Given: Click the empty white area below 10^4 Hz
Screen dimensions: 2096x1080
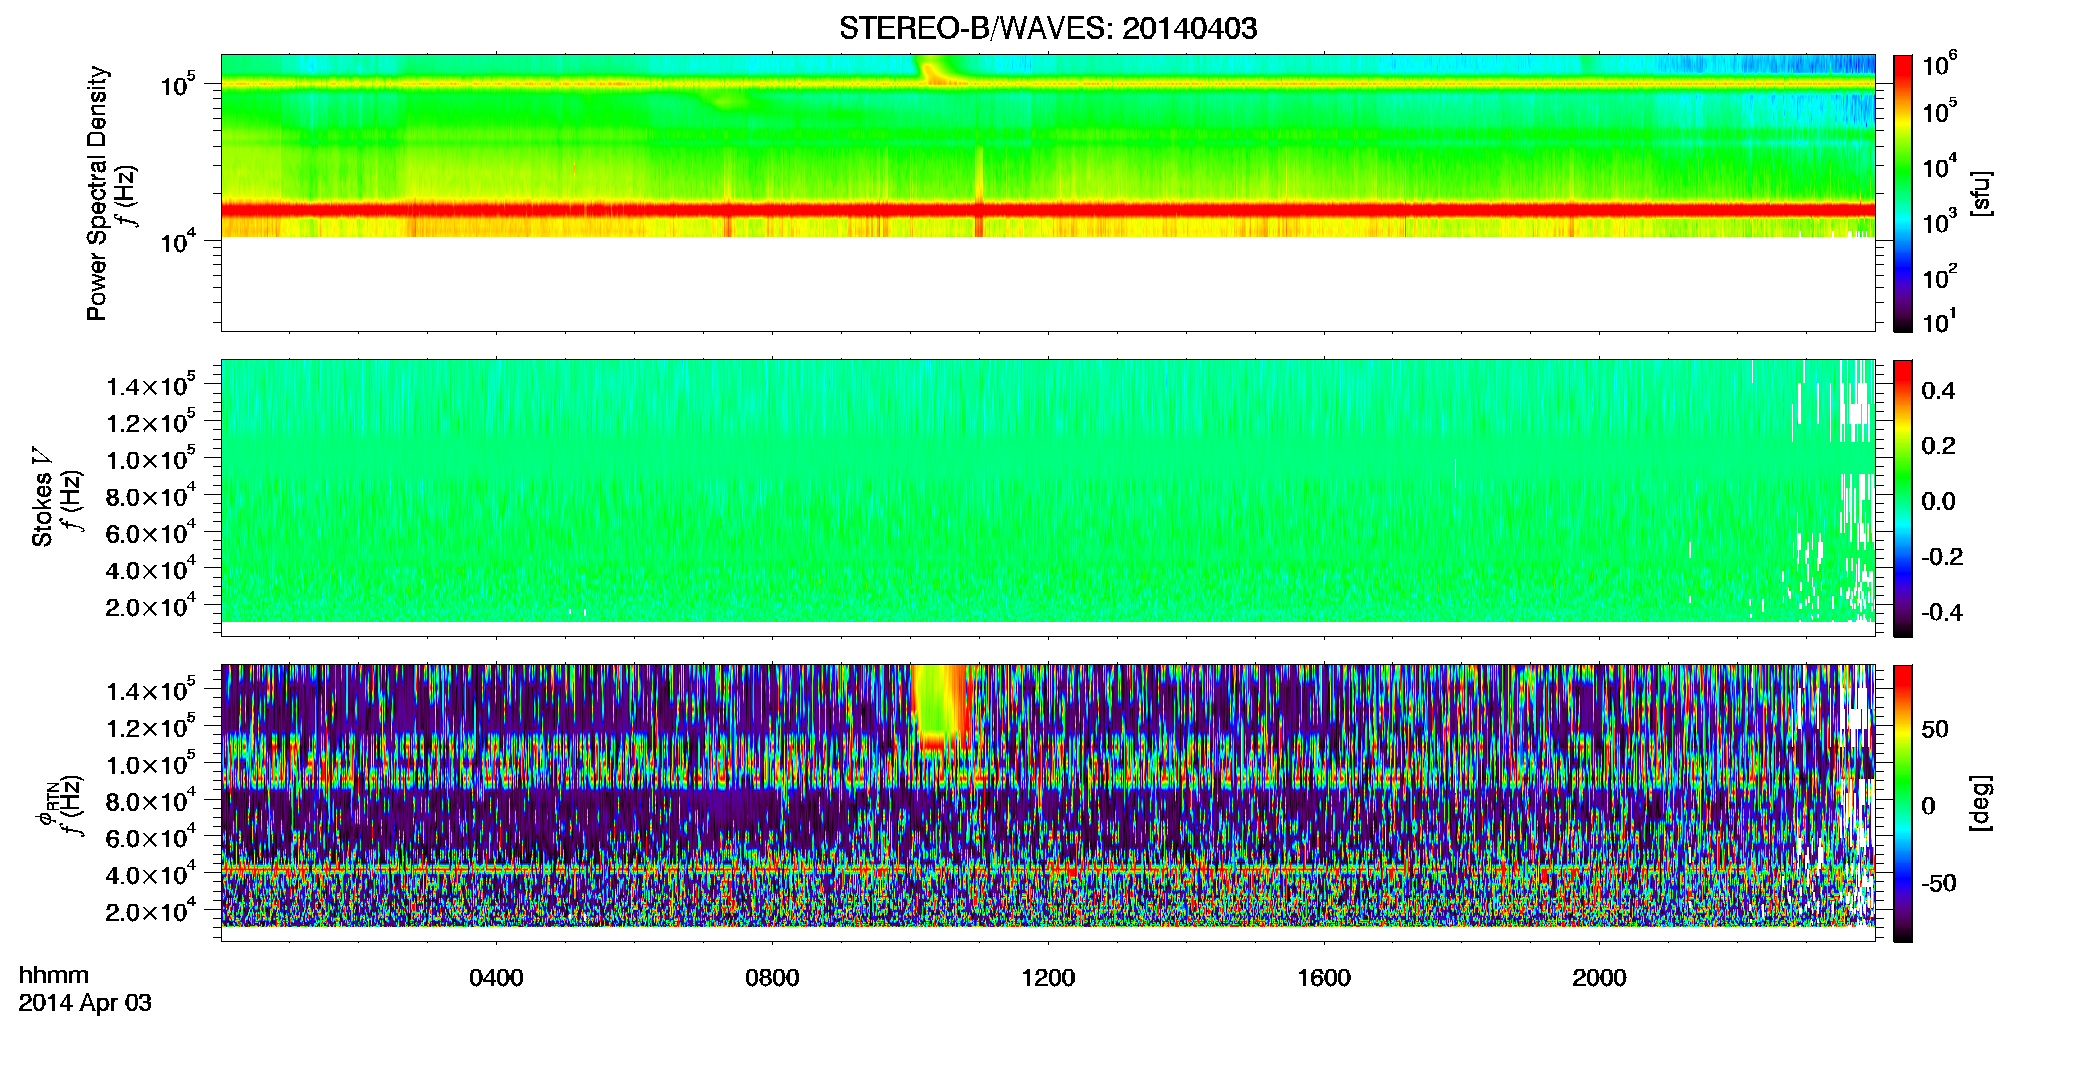Looking at the screenshot, I should tap(1048, 284).
